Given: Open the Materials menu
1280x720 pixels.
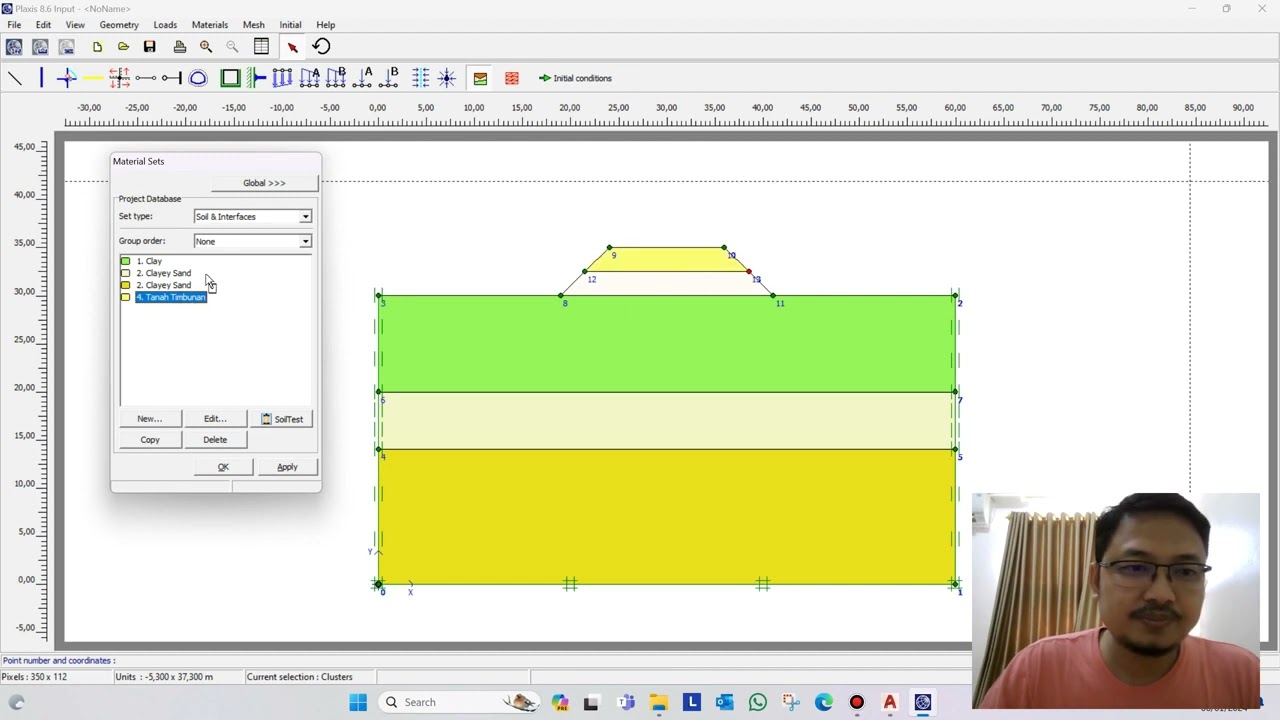Looking at the screenshot, I should (210, 25).
